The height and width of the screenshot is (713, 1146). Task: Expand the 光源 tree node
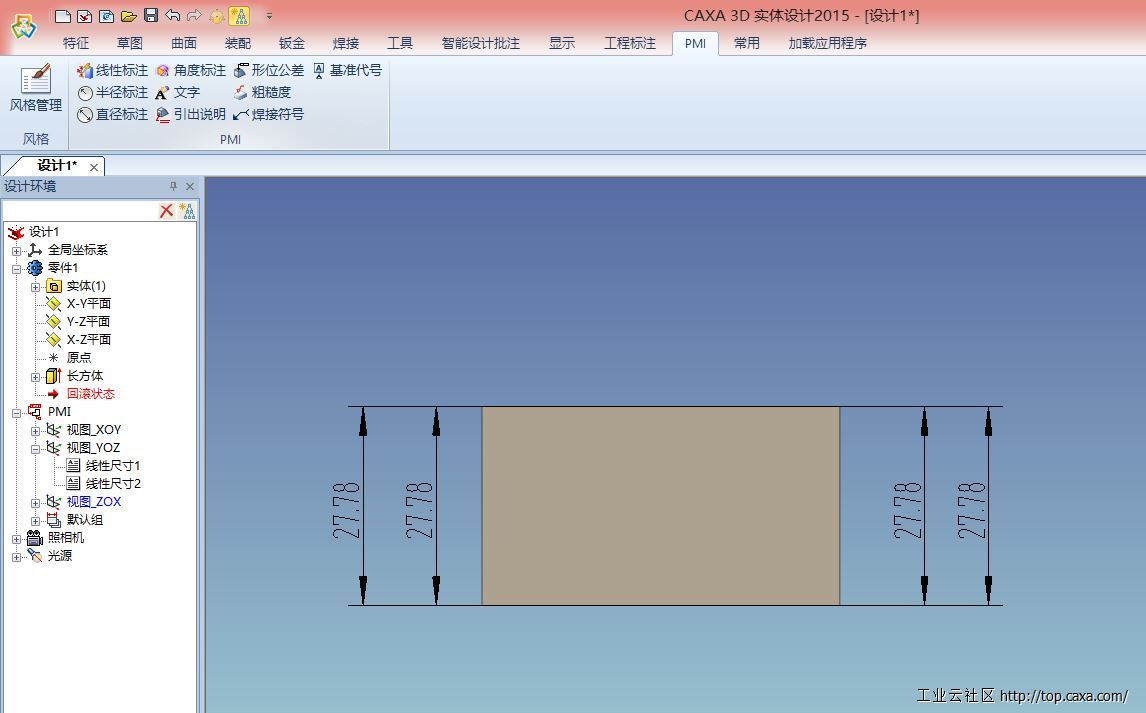coord(16,557)
